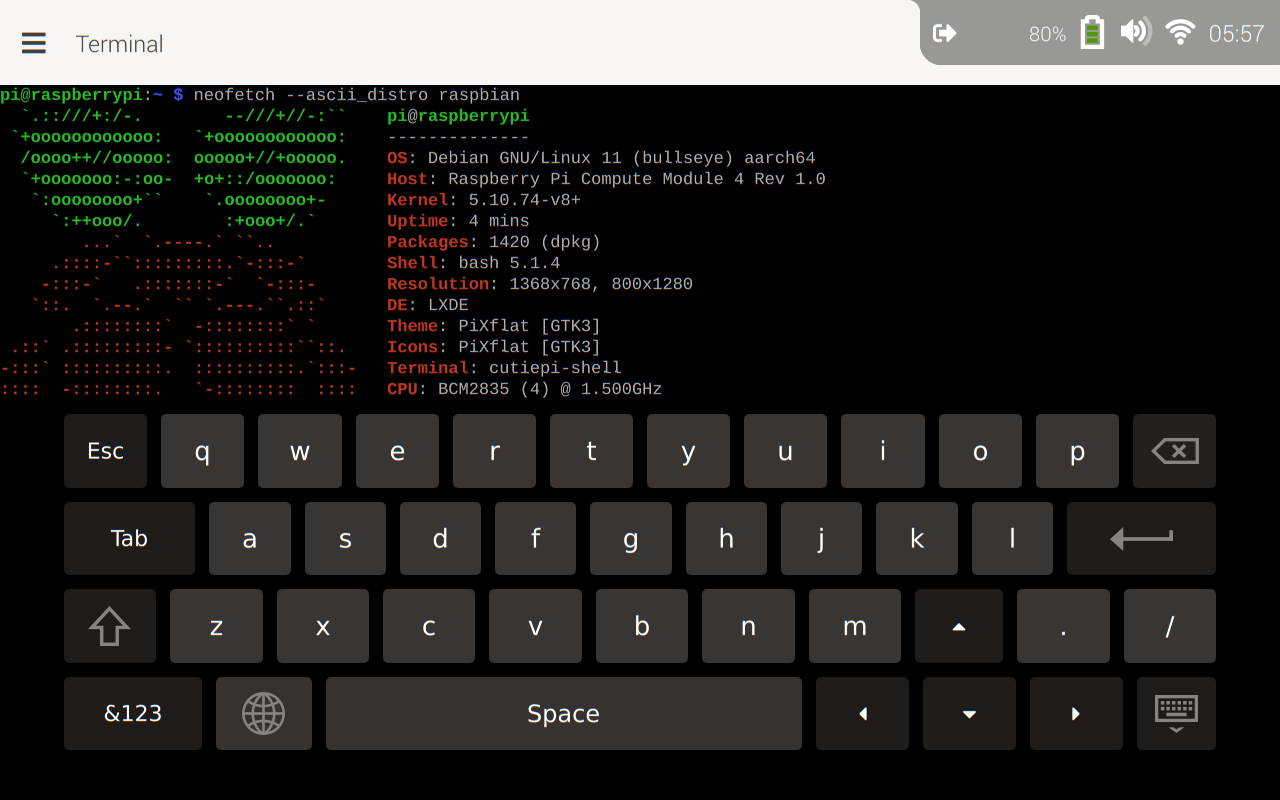This screenshot has width=1280, height=800.
Task: Tap the right arrow key
Action: click(1076, 713)
